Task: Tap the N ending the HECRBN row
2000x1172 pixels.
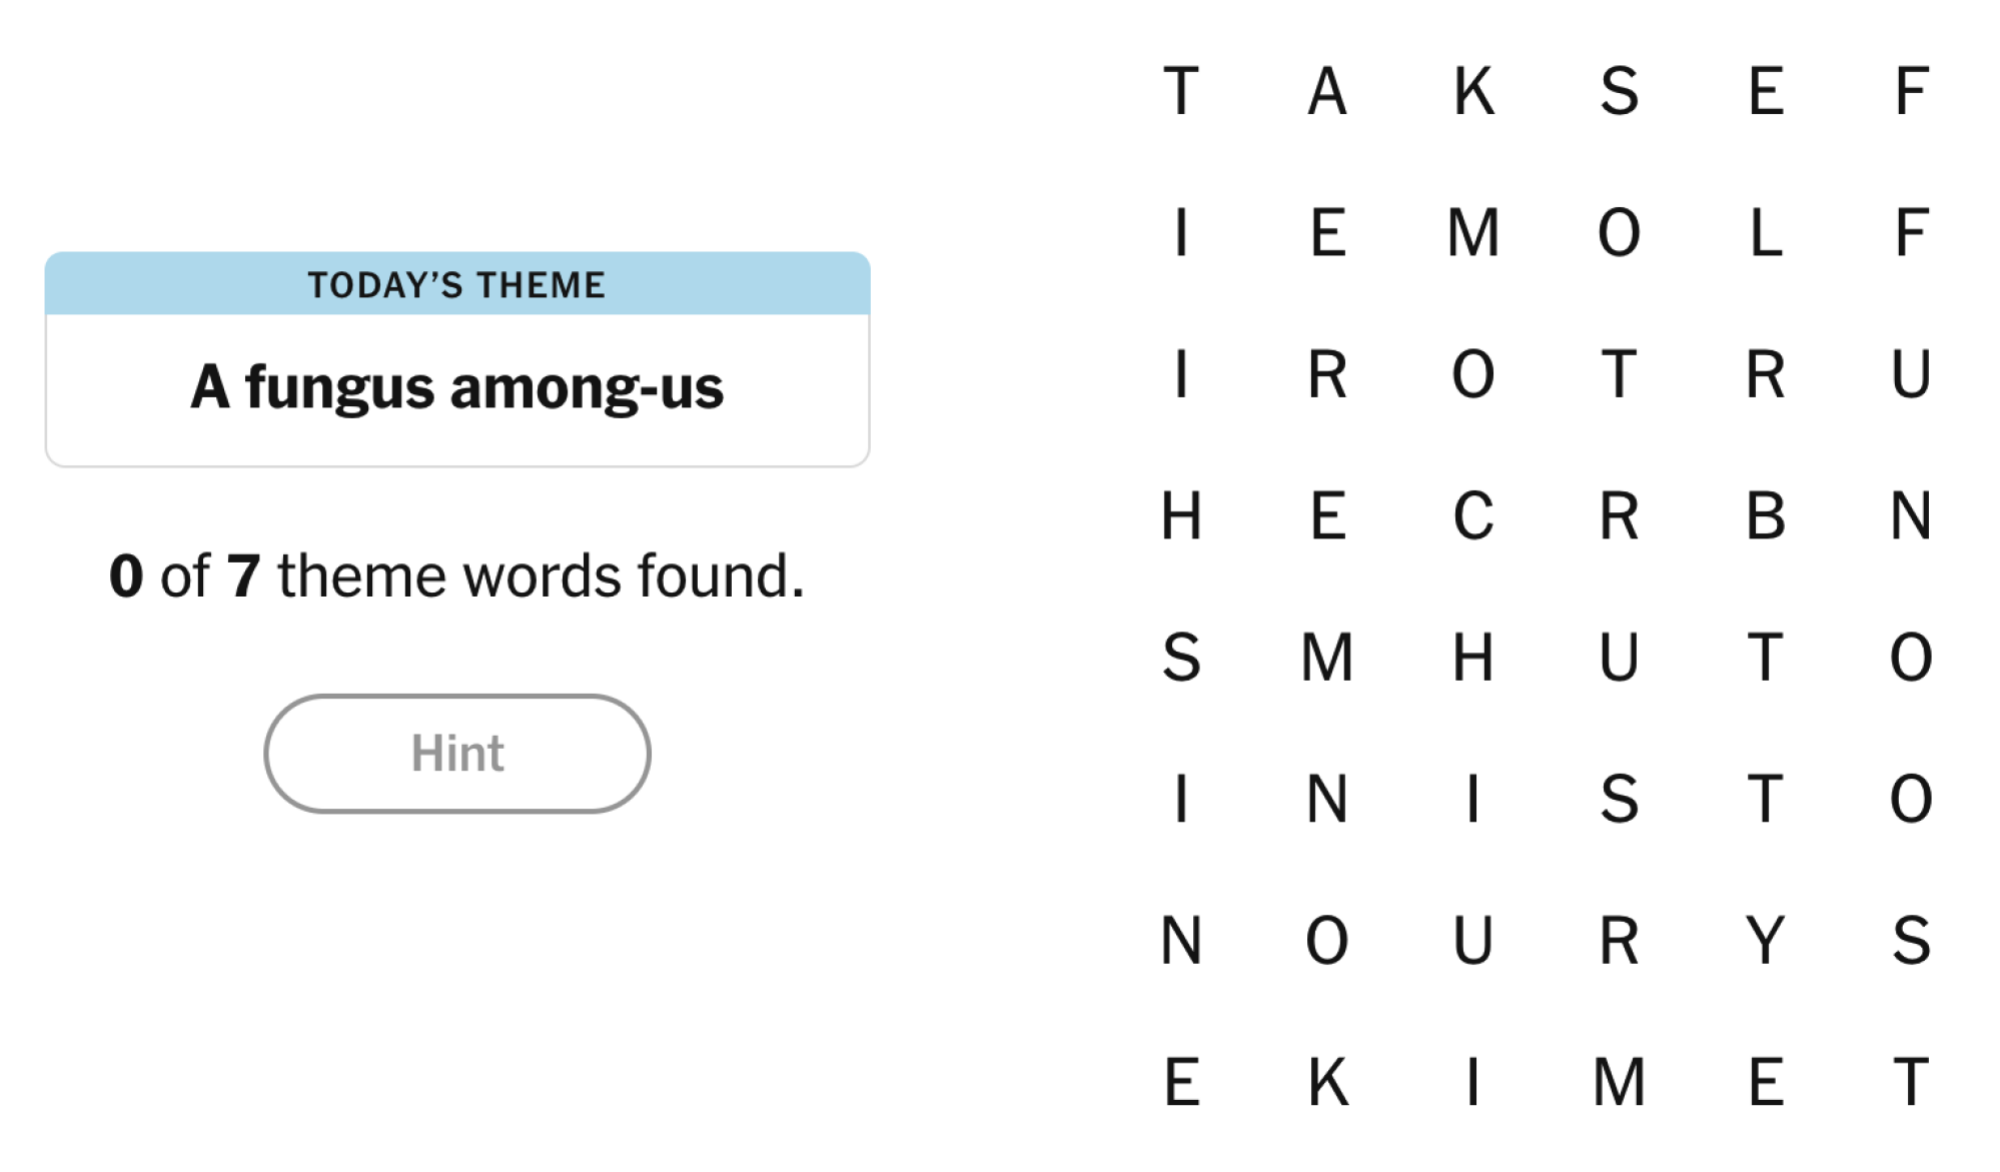Action: pos(1911,516)
